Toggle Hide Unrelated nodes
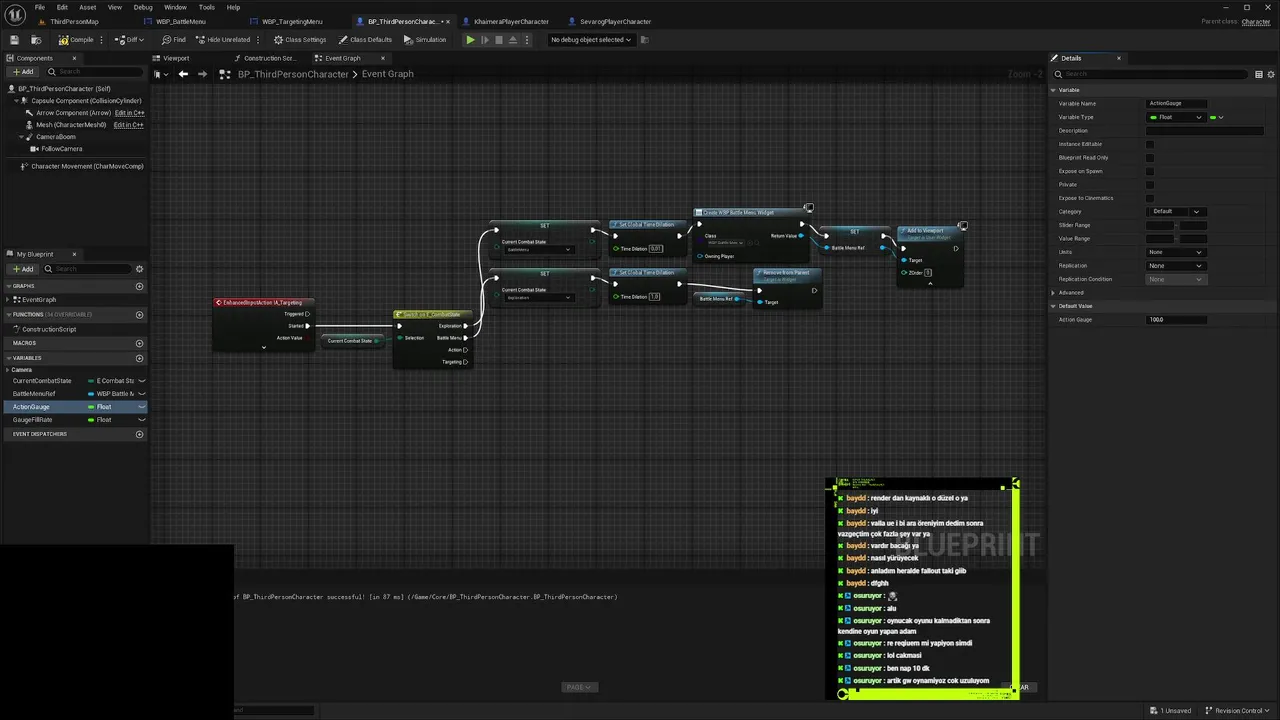The image size is (1280, 720). [223, 40]
